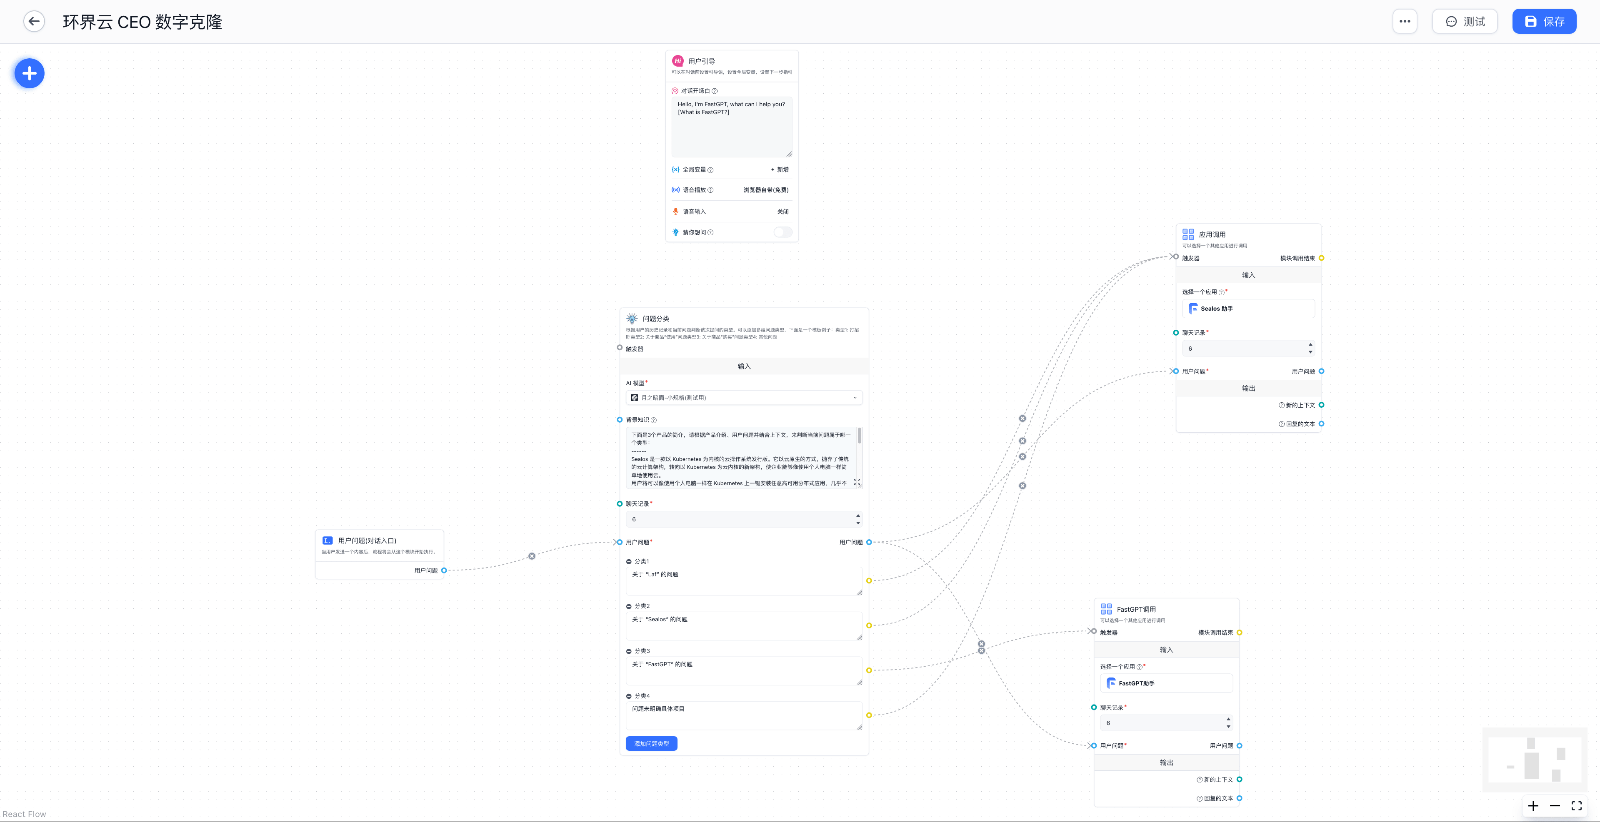Click the 测试 test button
This screenshot has height=822, width=1600.
[1465, 21]
